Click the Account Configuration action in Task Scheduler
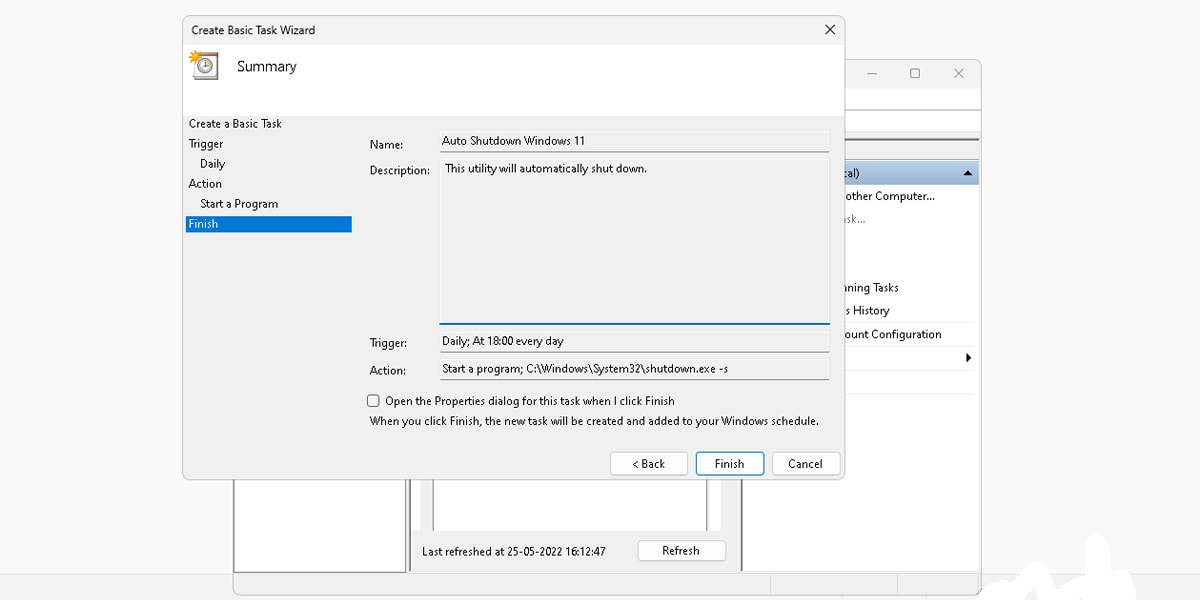This screenshot has width=1200, height=600. 893,335
